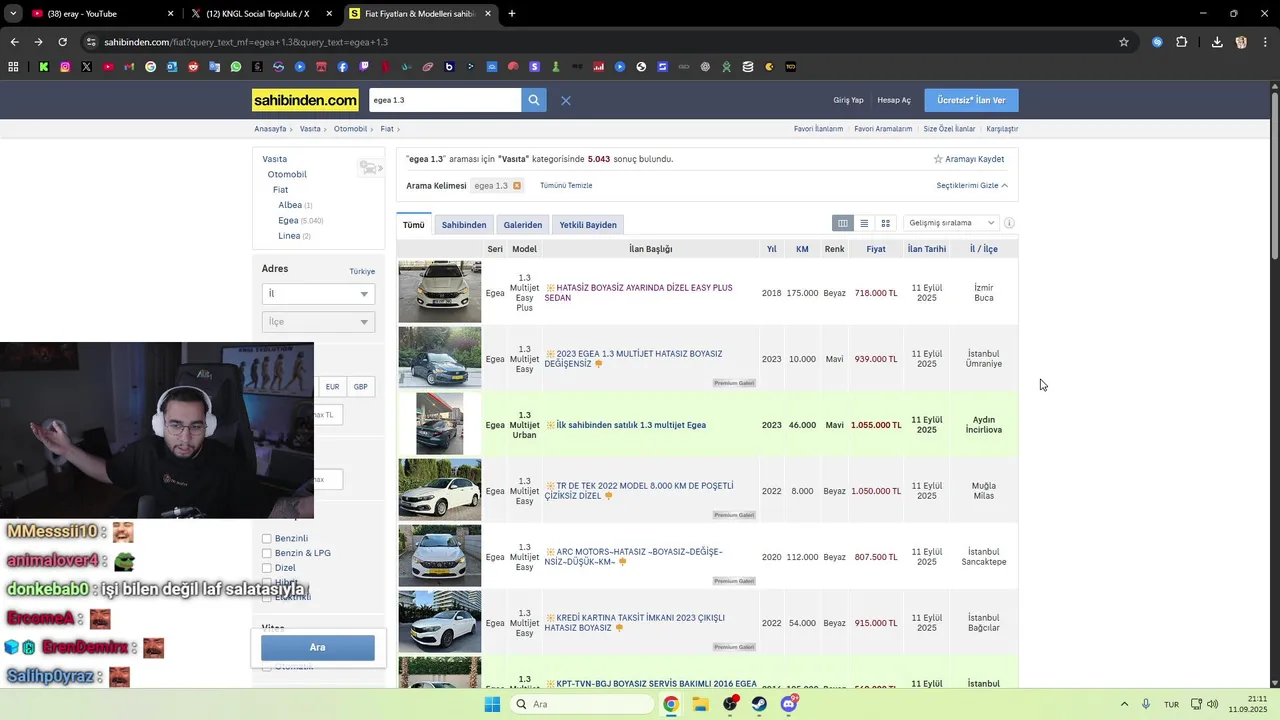
Task: Click 'Aramayı Kaydet' to save search
Action: point(969,159)
